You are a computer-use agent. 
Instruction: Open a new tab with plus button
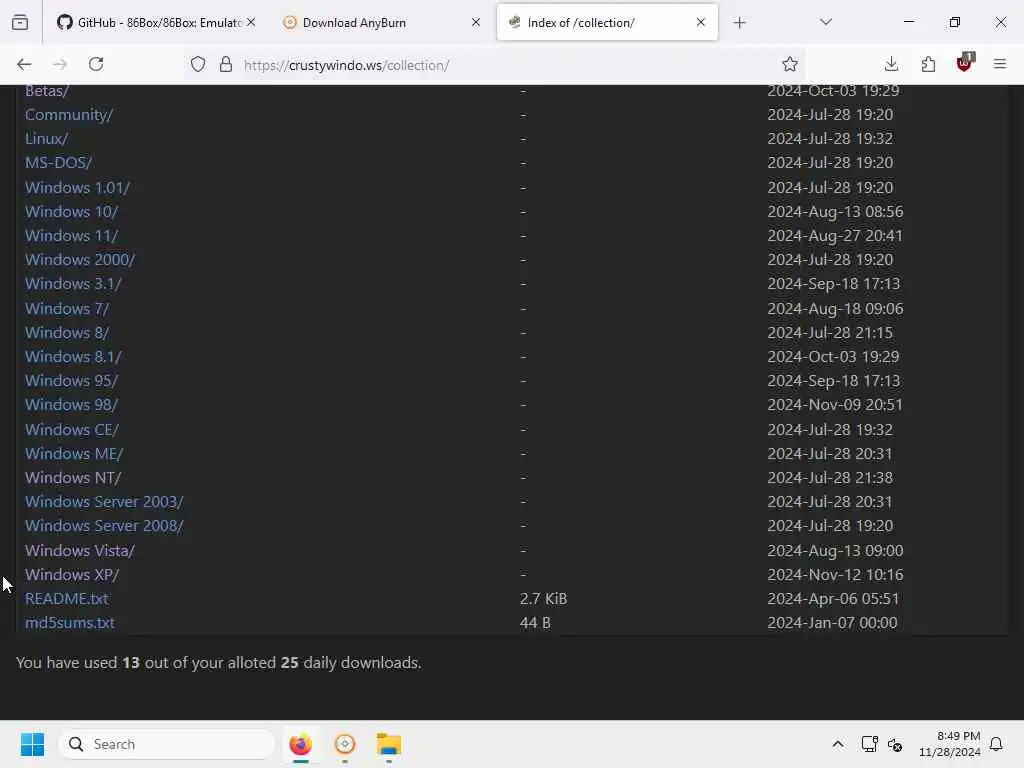pos(739,23)
